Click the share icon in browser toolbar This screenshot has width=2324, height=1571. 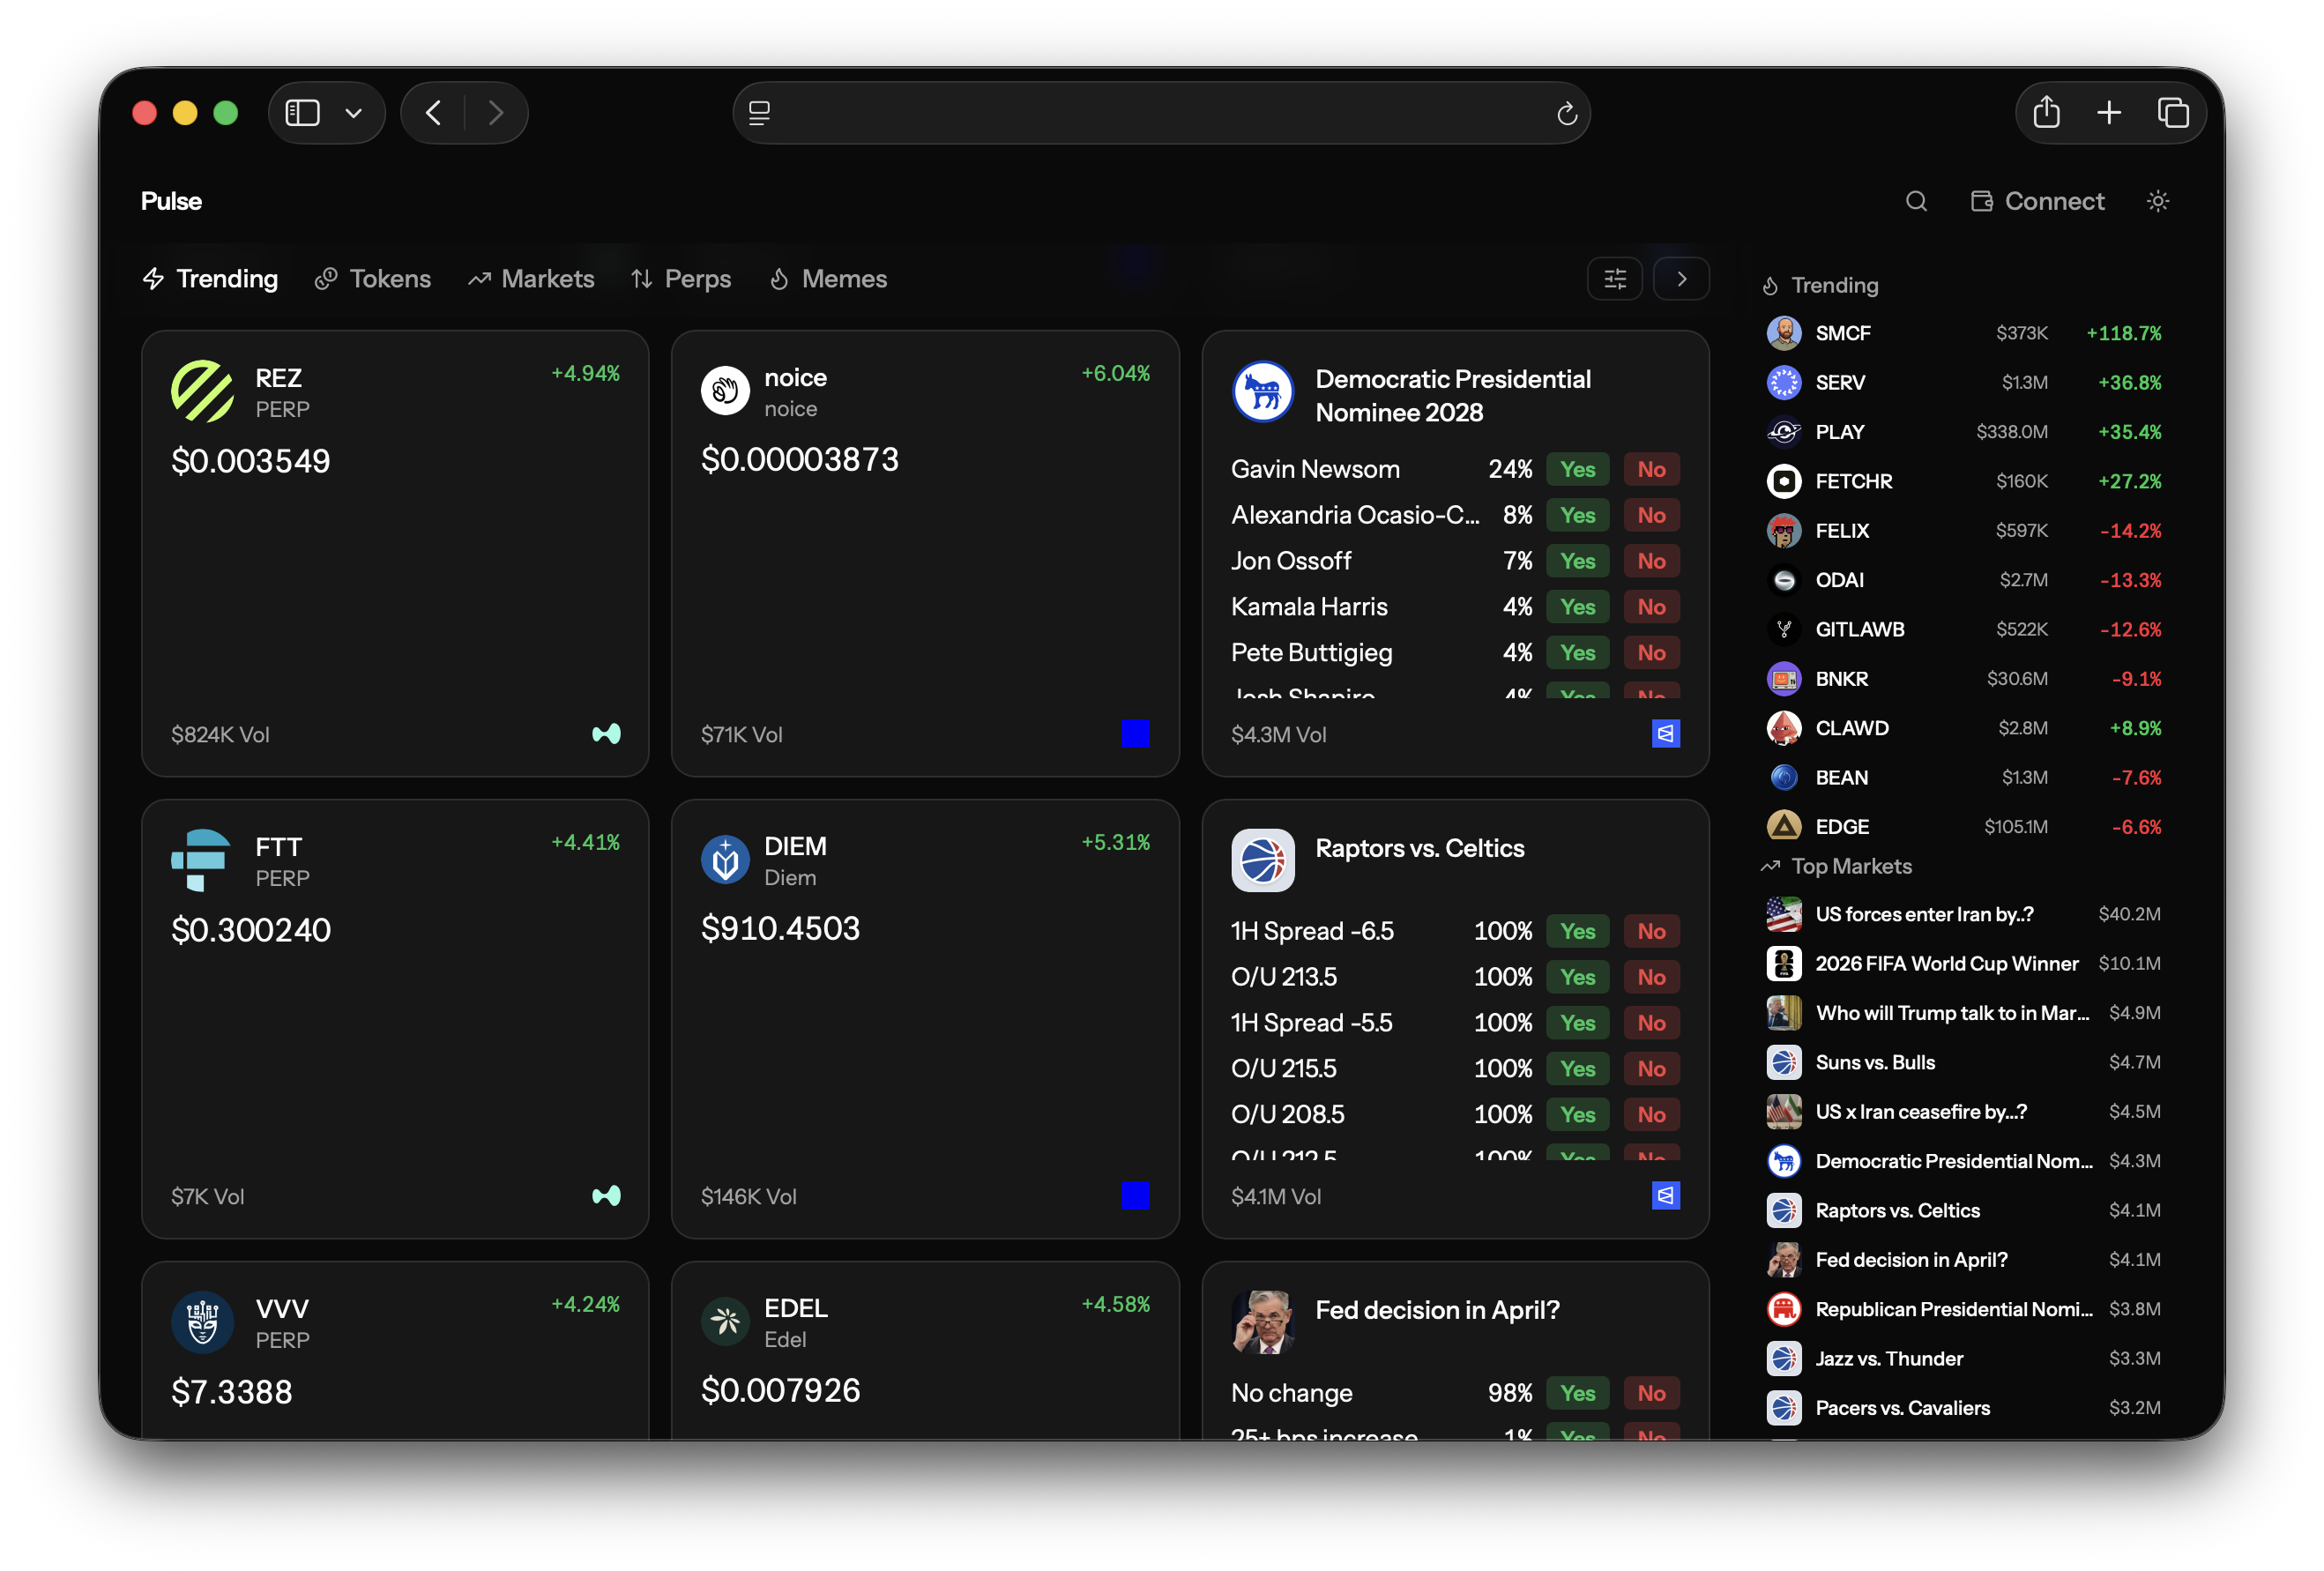tap(2046, 112)
